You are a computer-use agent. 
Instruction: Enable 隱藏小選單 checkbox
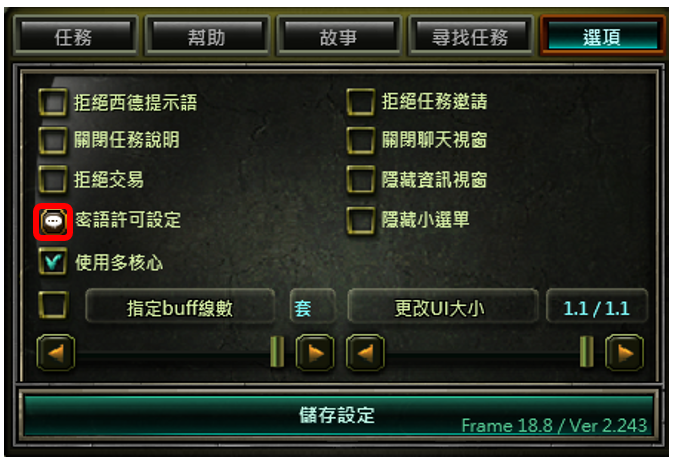361,221
